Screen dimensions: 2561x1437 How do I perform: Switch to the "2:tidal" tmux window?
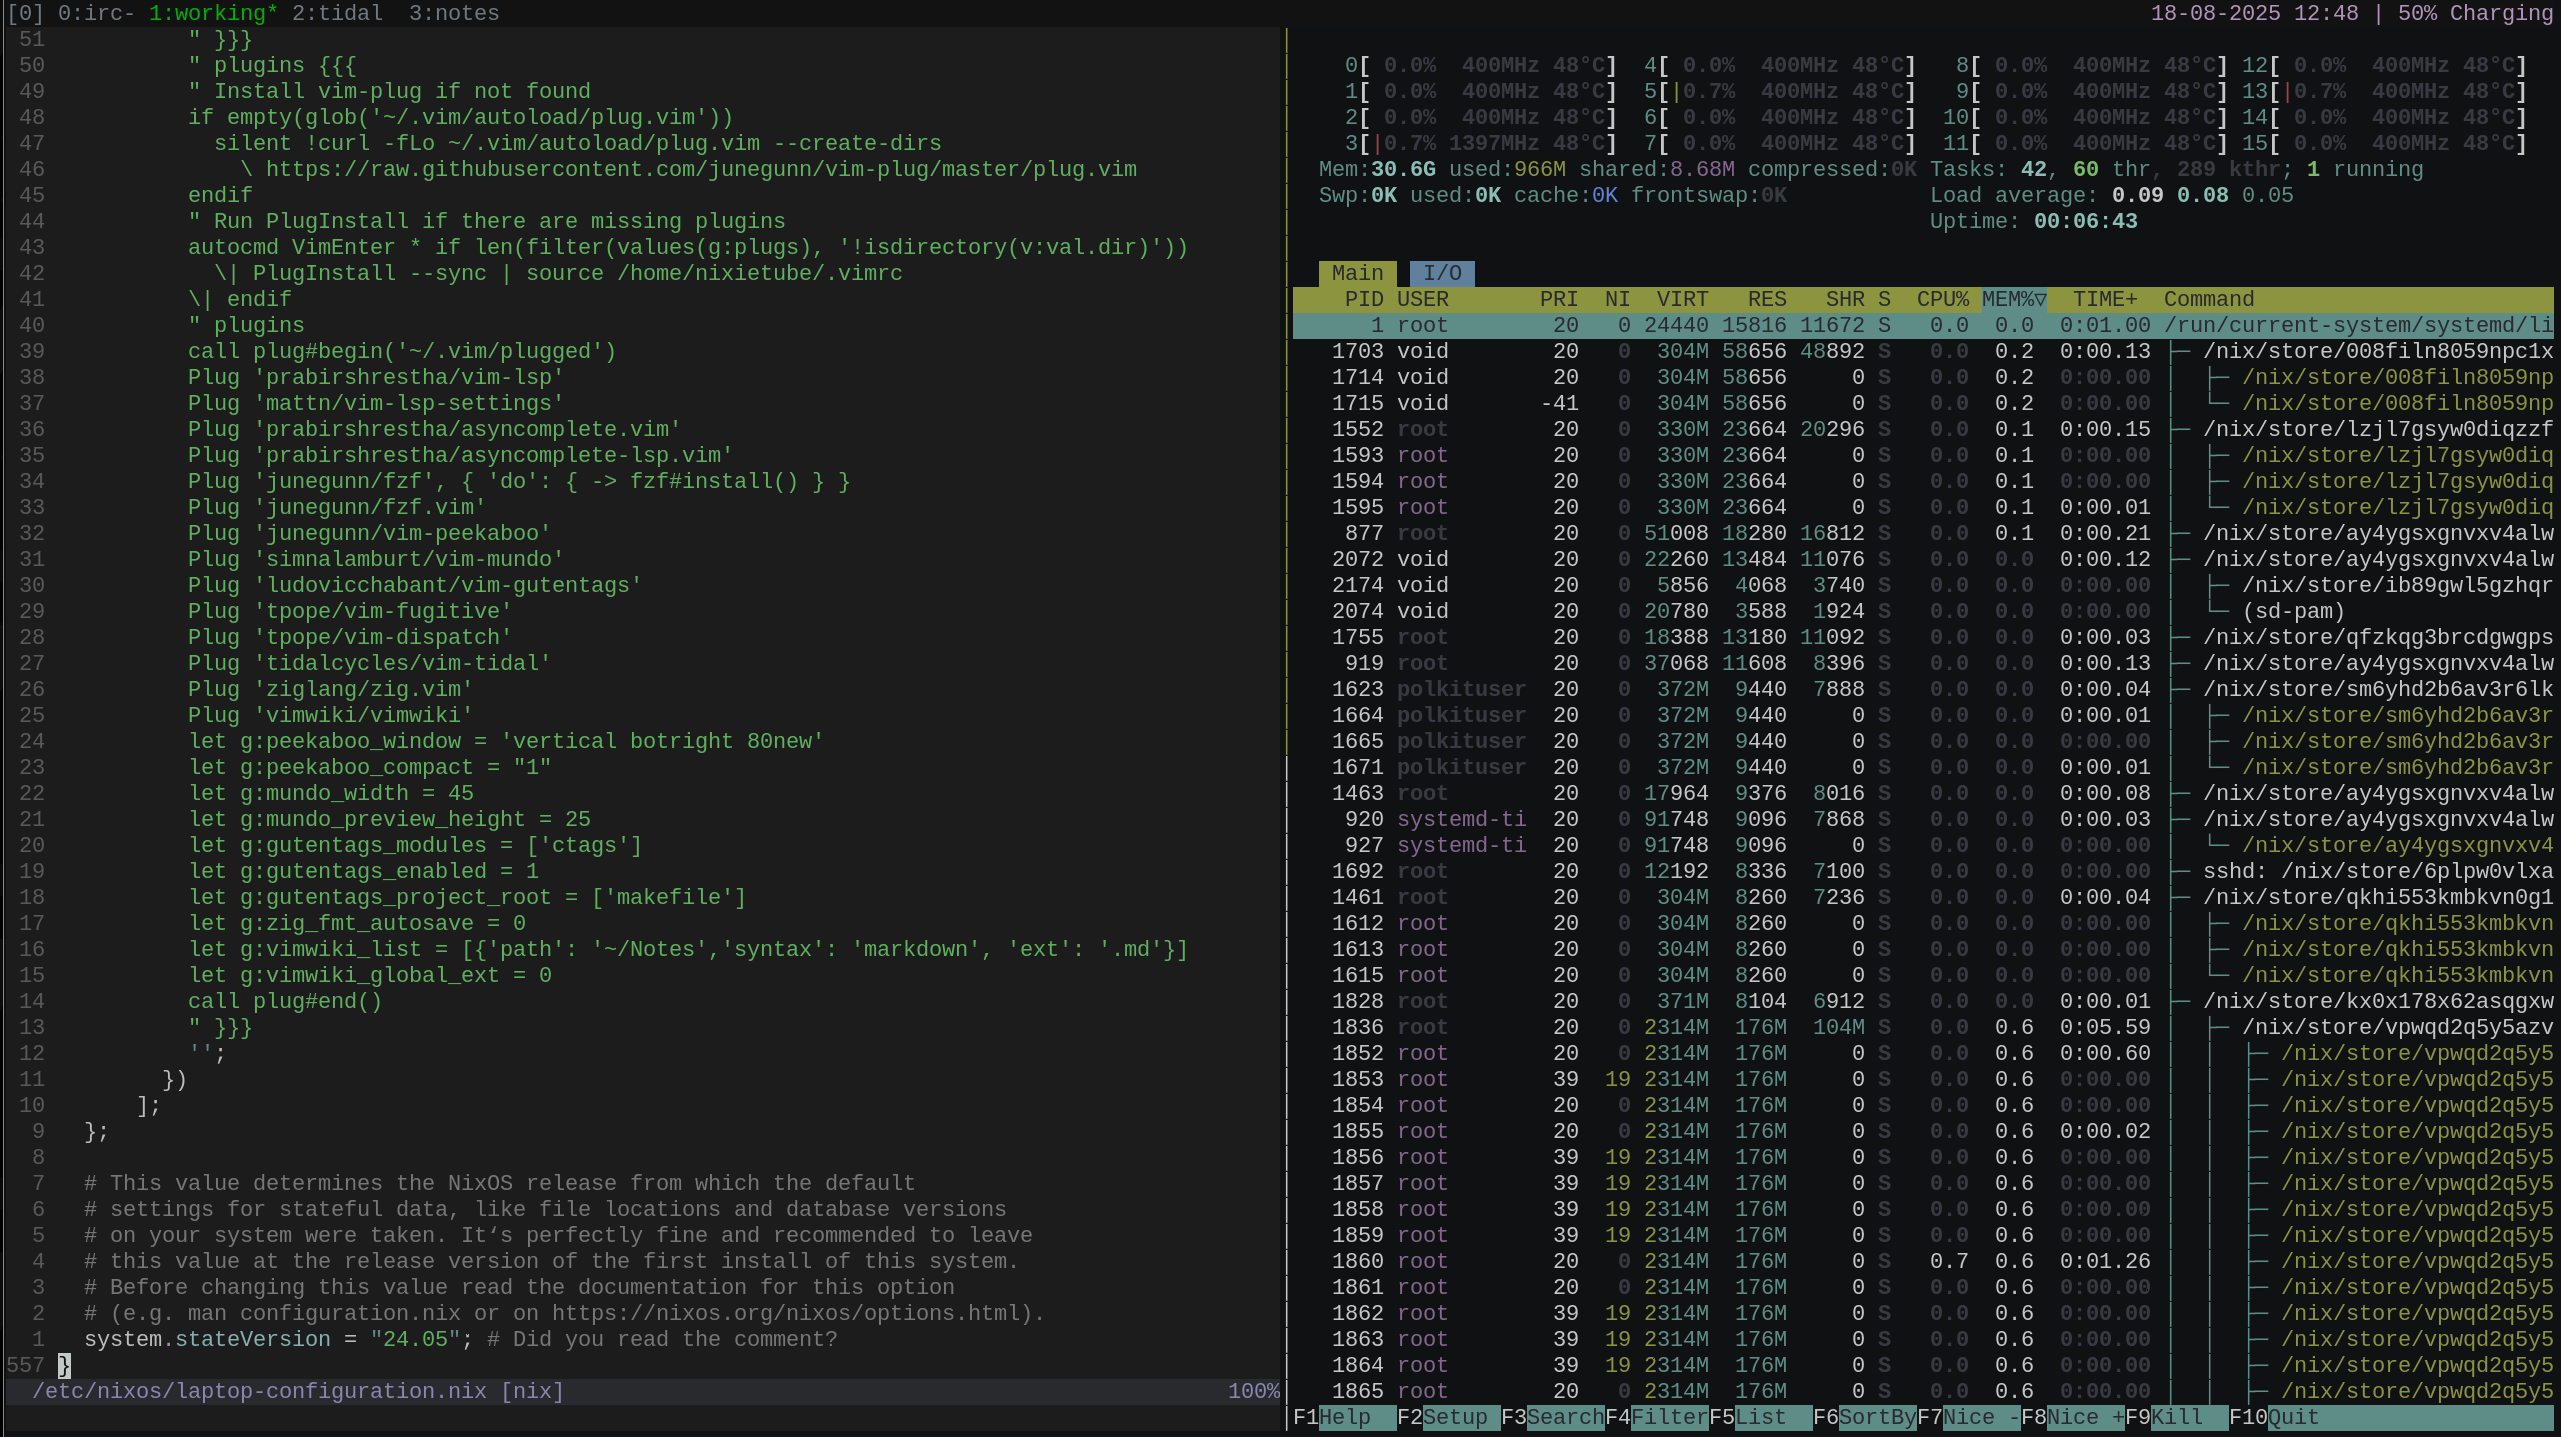(337, 13)
